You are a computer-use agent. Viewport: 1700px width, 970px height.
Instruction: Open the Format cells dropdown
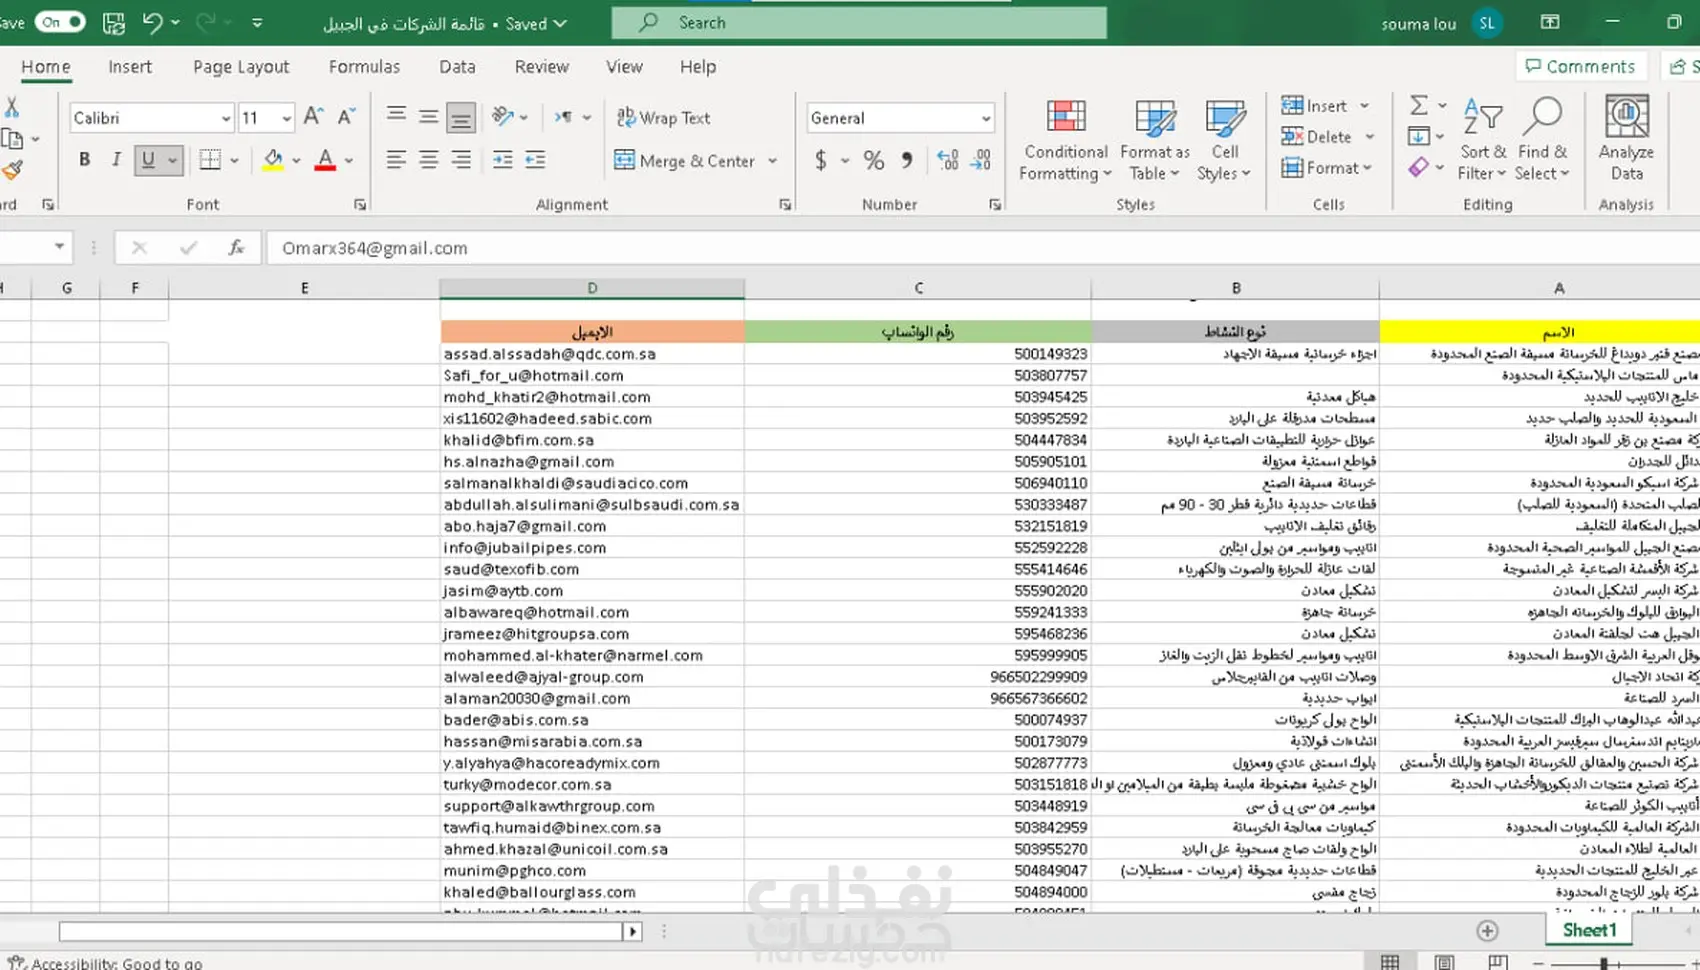pyautogui.click(x=1327, y=168)
